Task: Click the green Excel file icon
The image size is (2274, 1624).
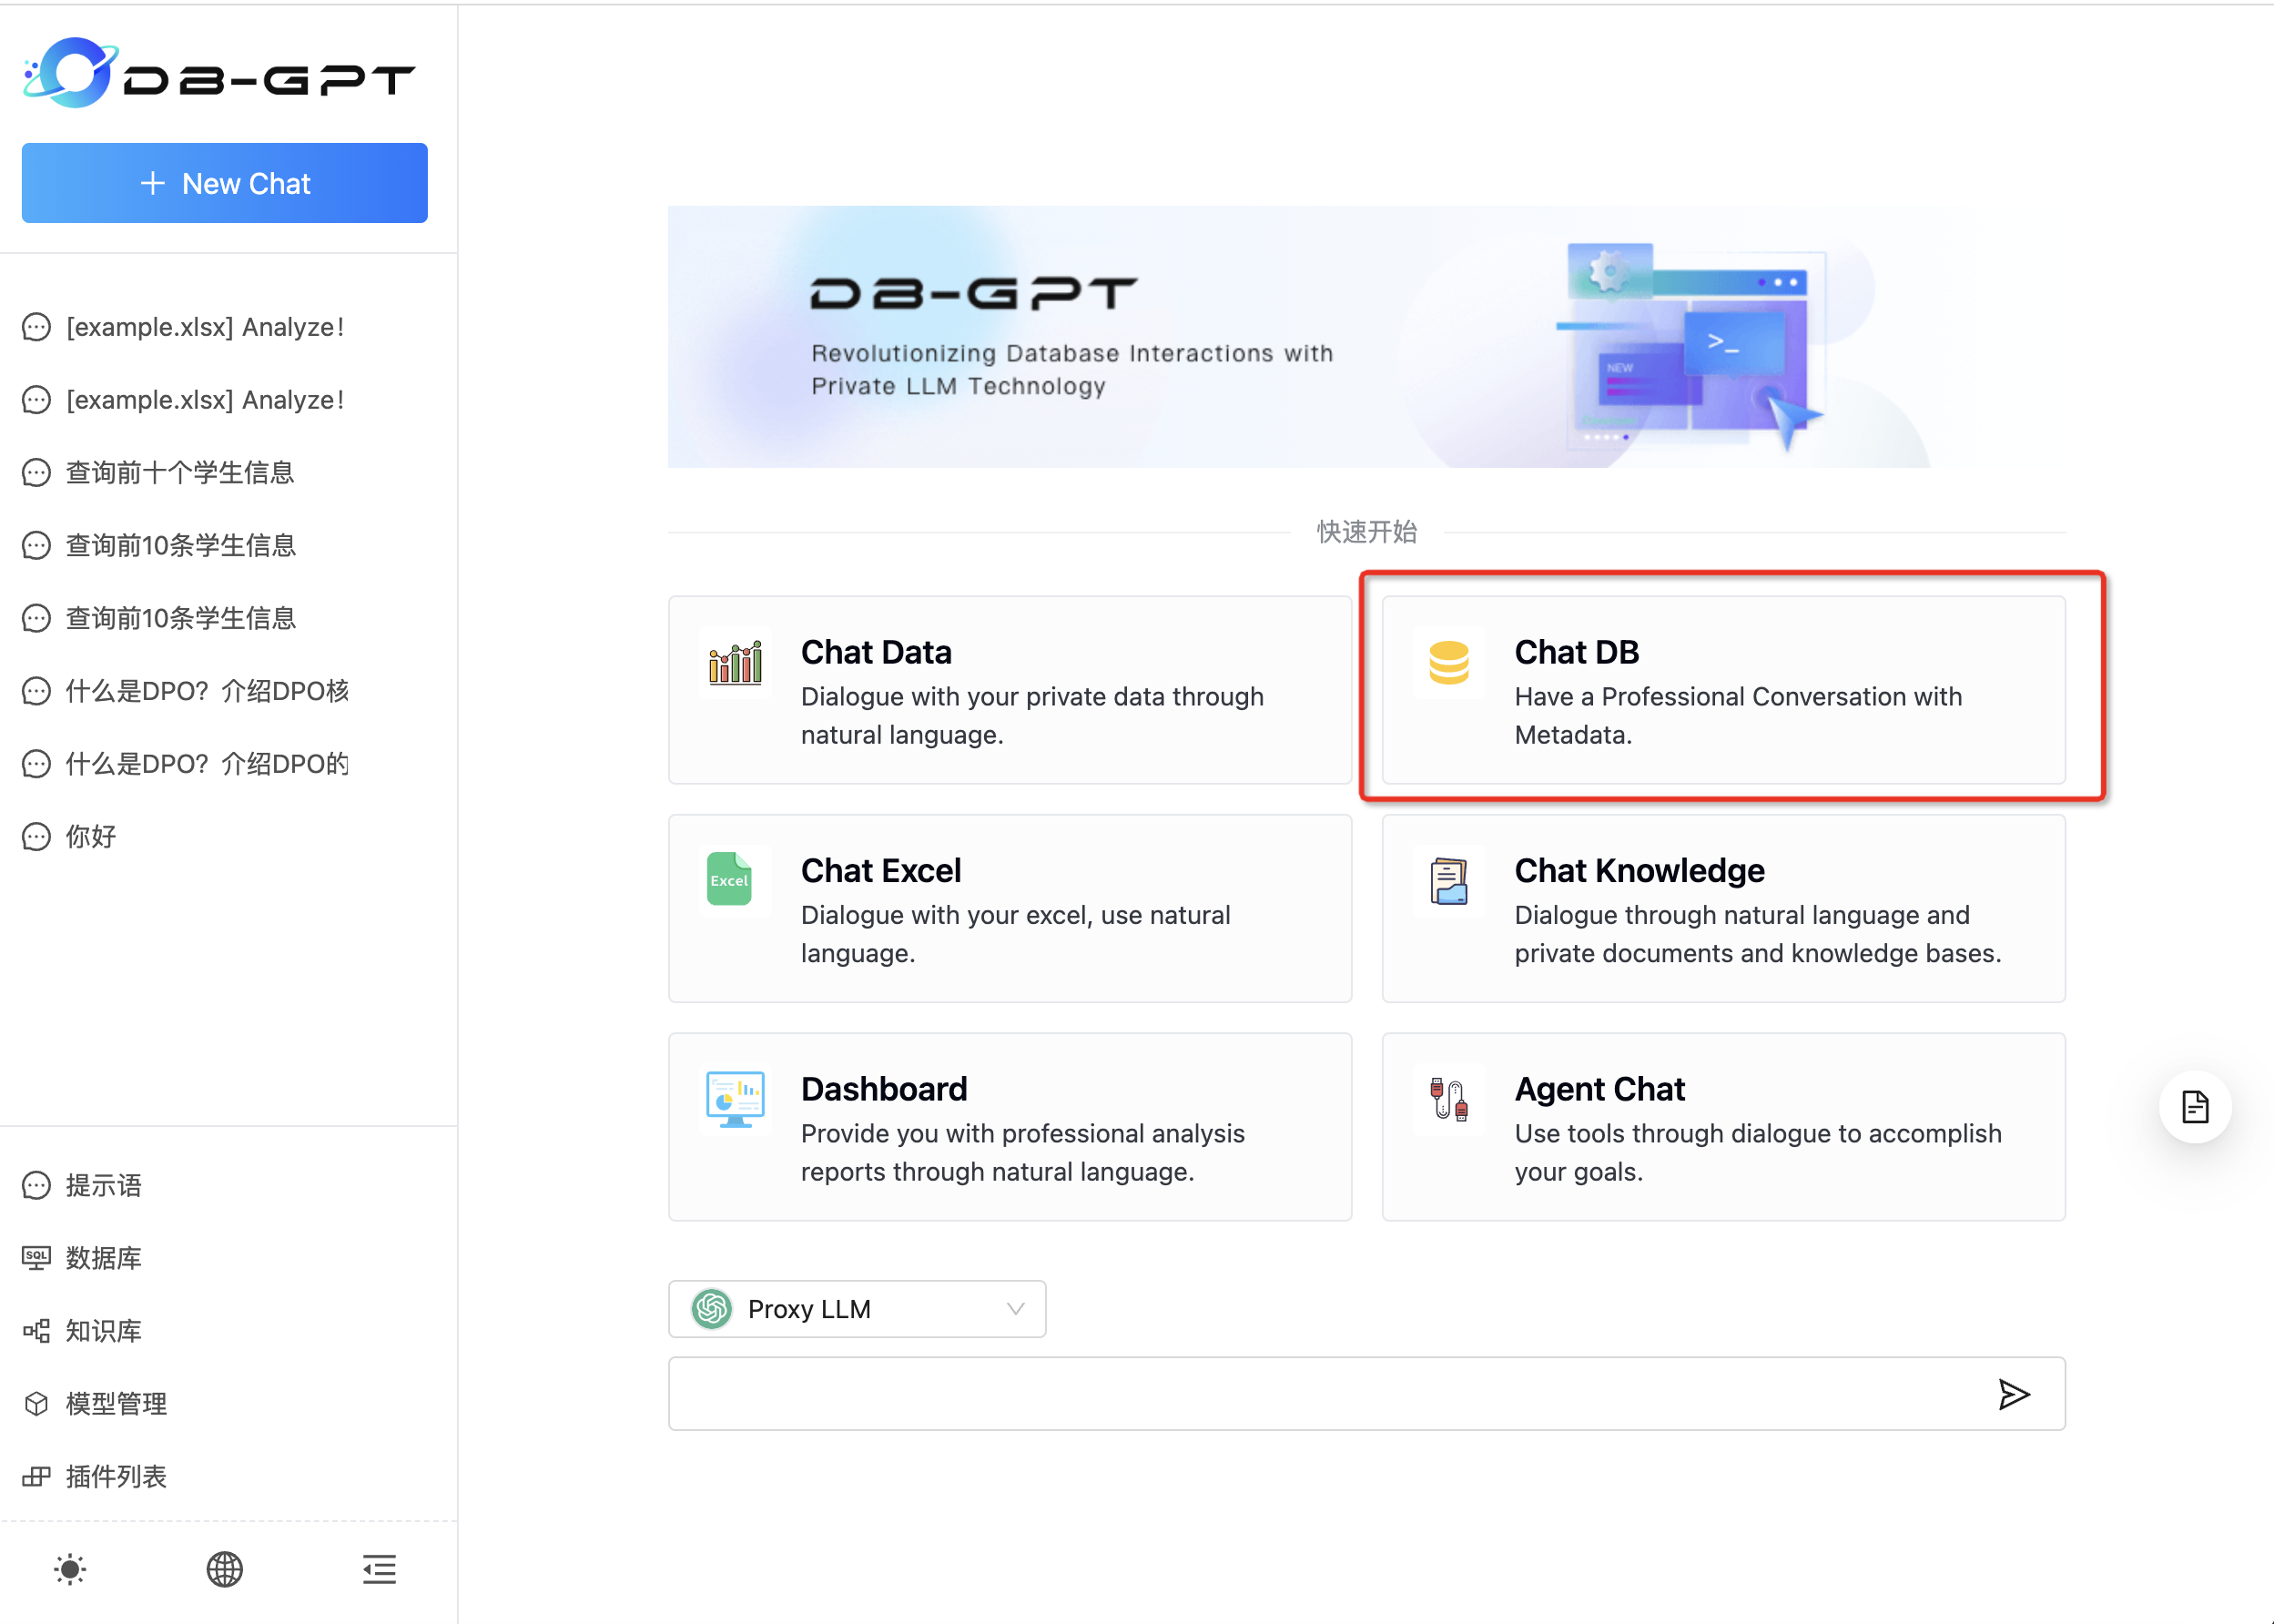Action: (729, 880)
